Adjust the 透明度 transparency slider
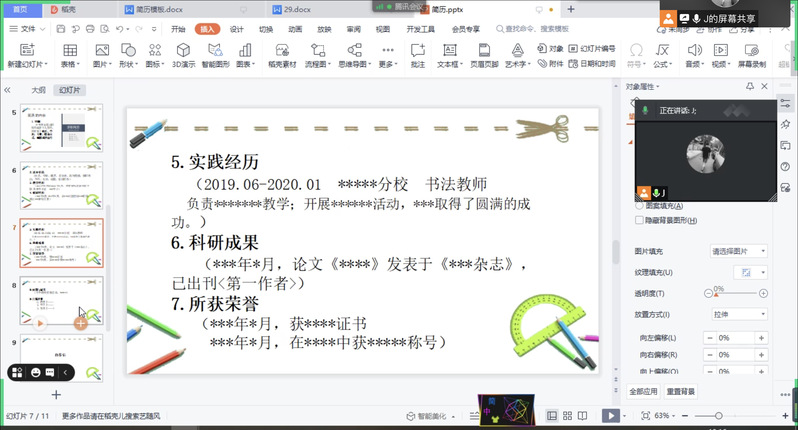The image size is (798, 430). [735, 293]
